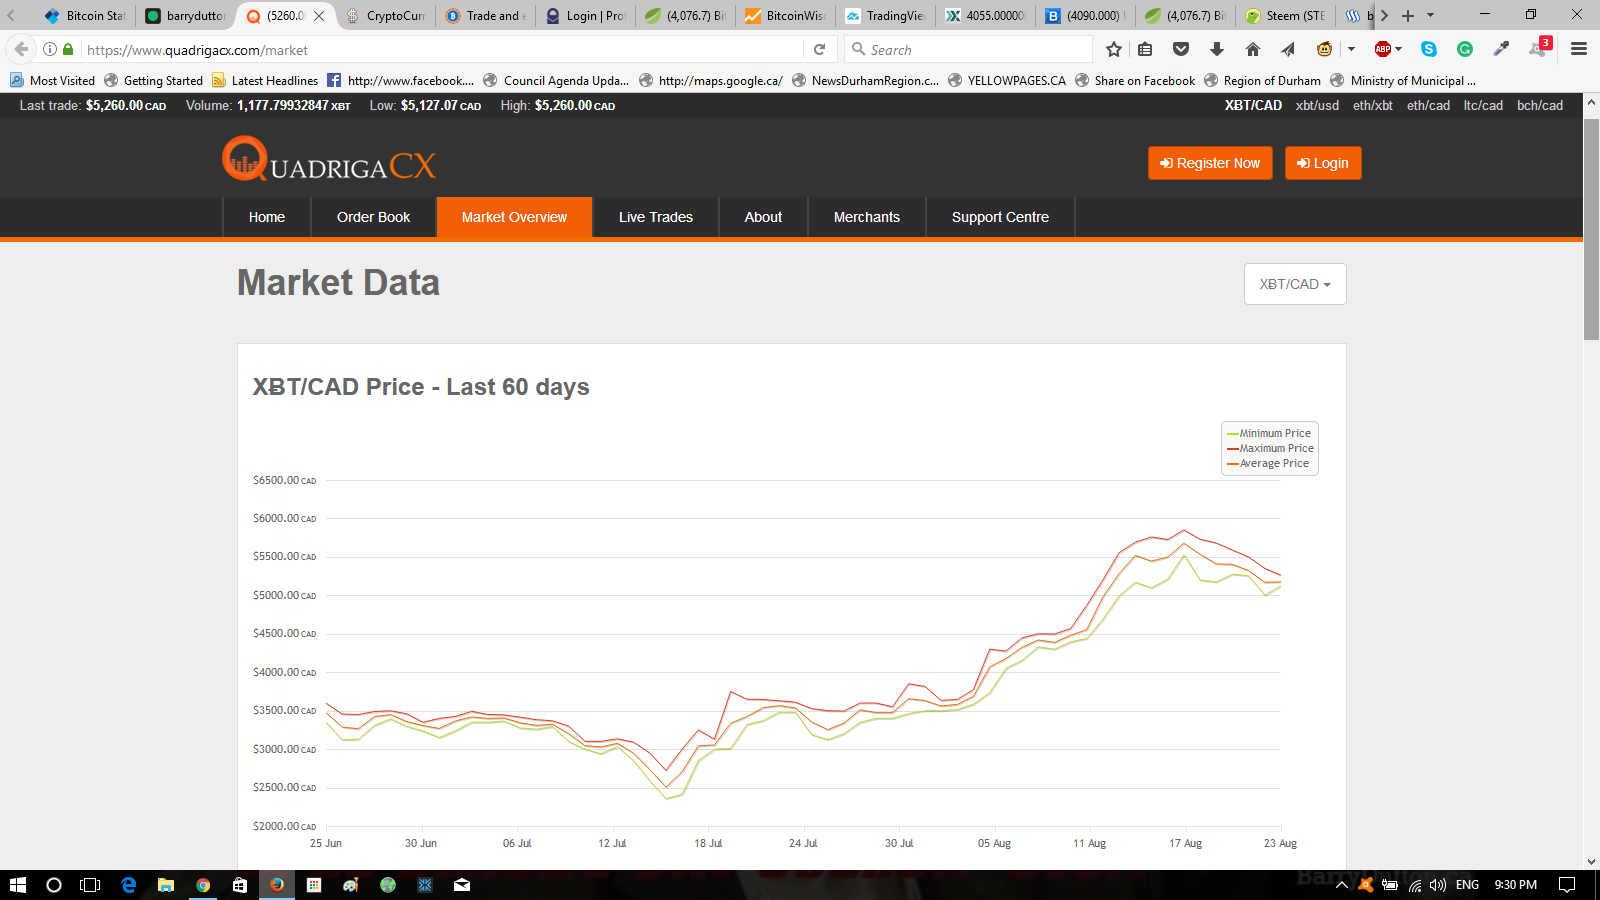Image resolution: width=1600 pixels, height=900 pixels.
Task: Open the Adblock Plus icon
Action: [x=1383, y=49]
